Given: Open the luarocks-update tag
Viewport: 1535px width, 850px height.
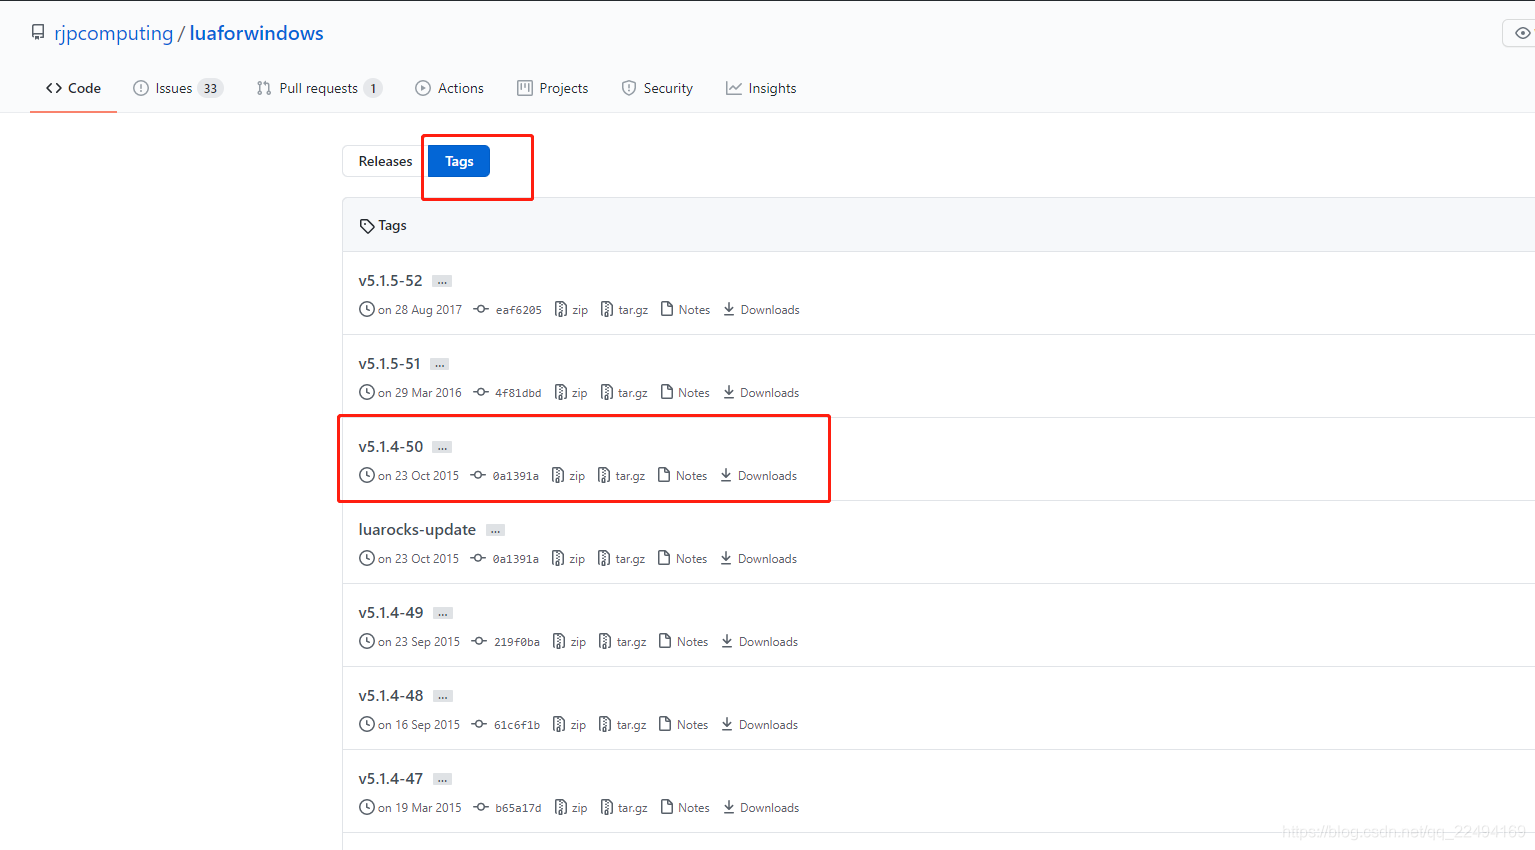Looking at the screenshot, I should pos(417,530).
